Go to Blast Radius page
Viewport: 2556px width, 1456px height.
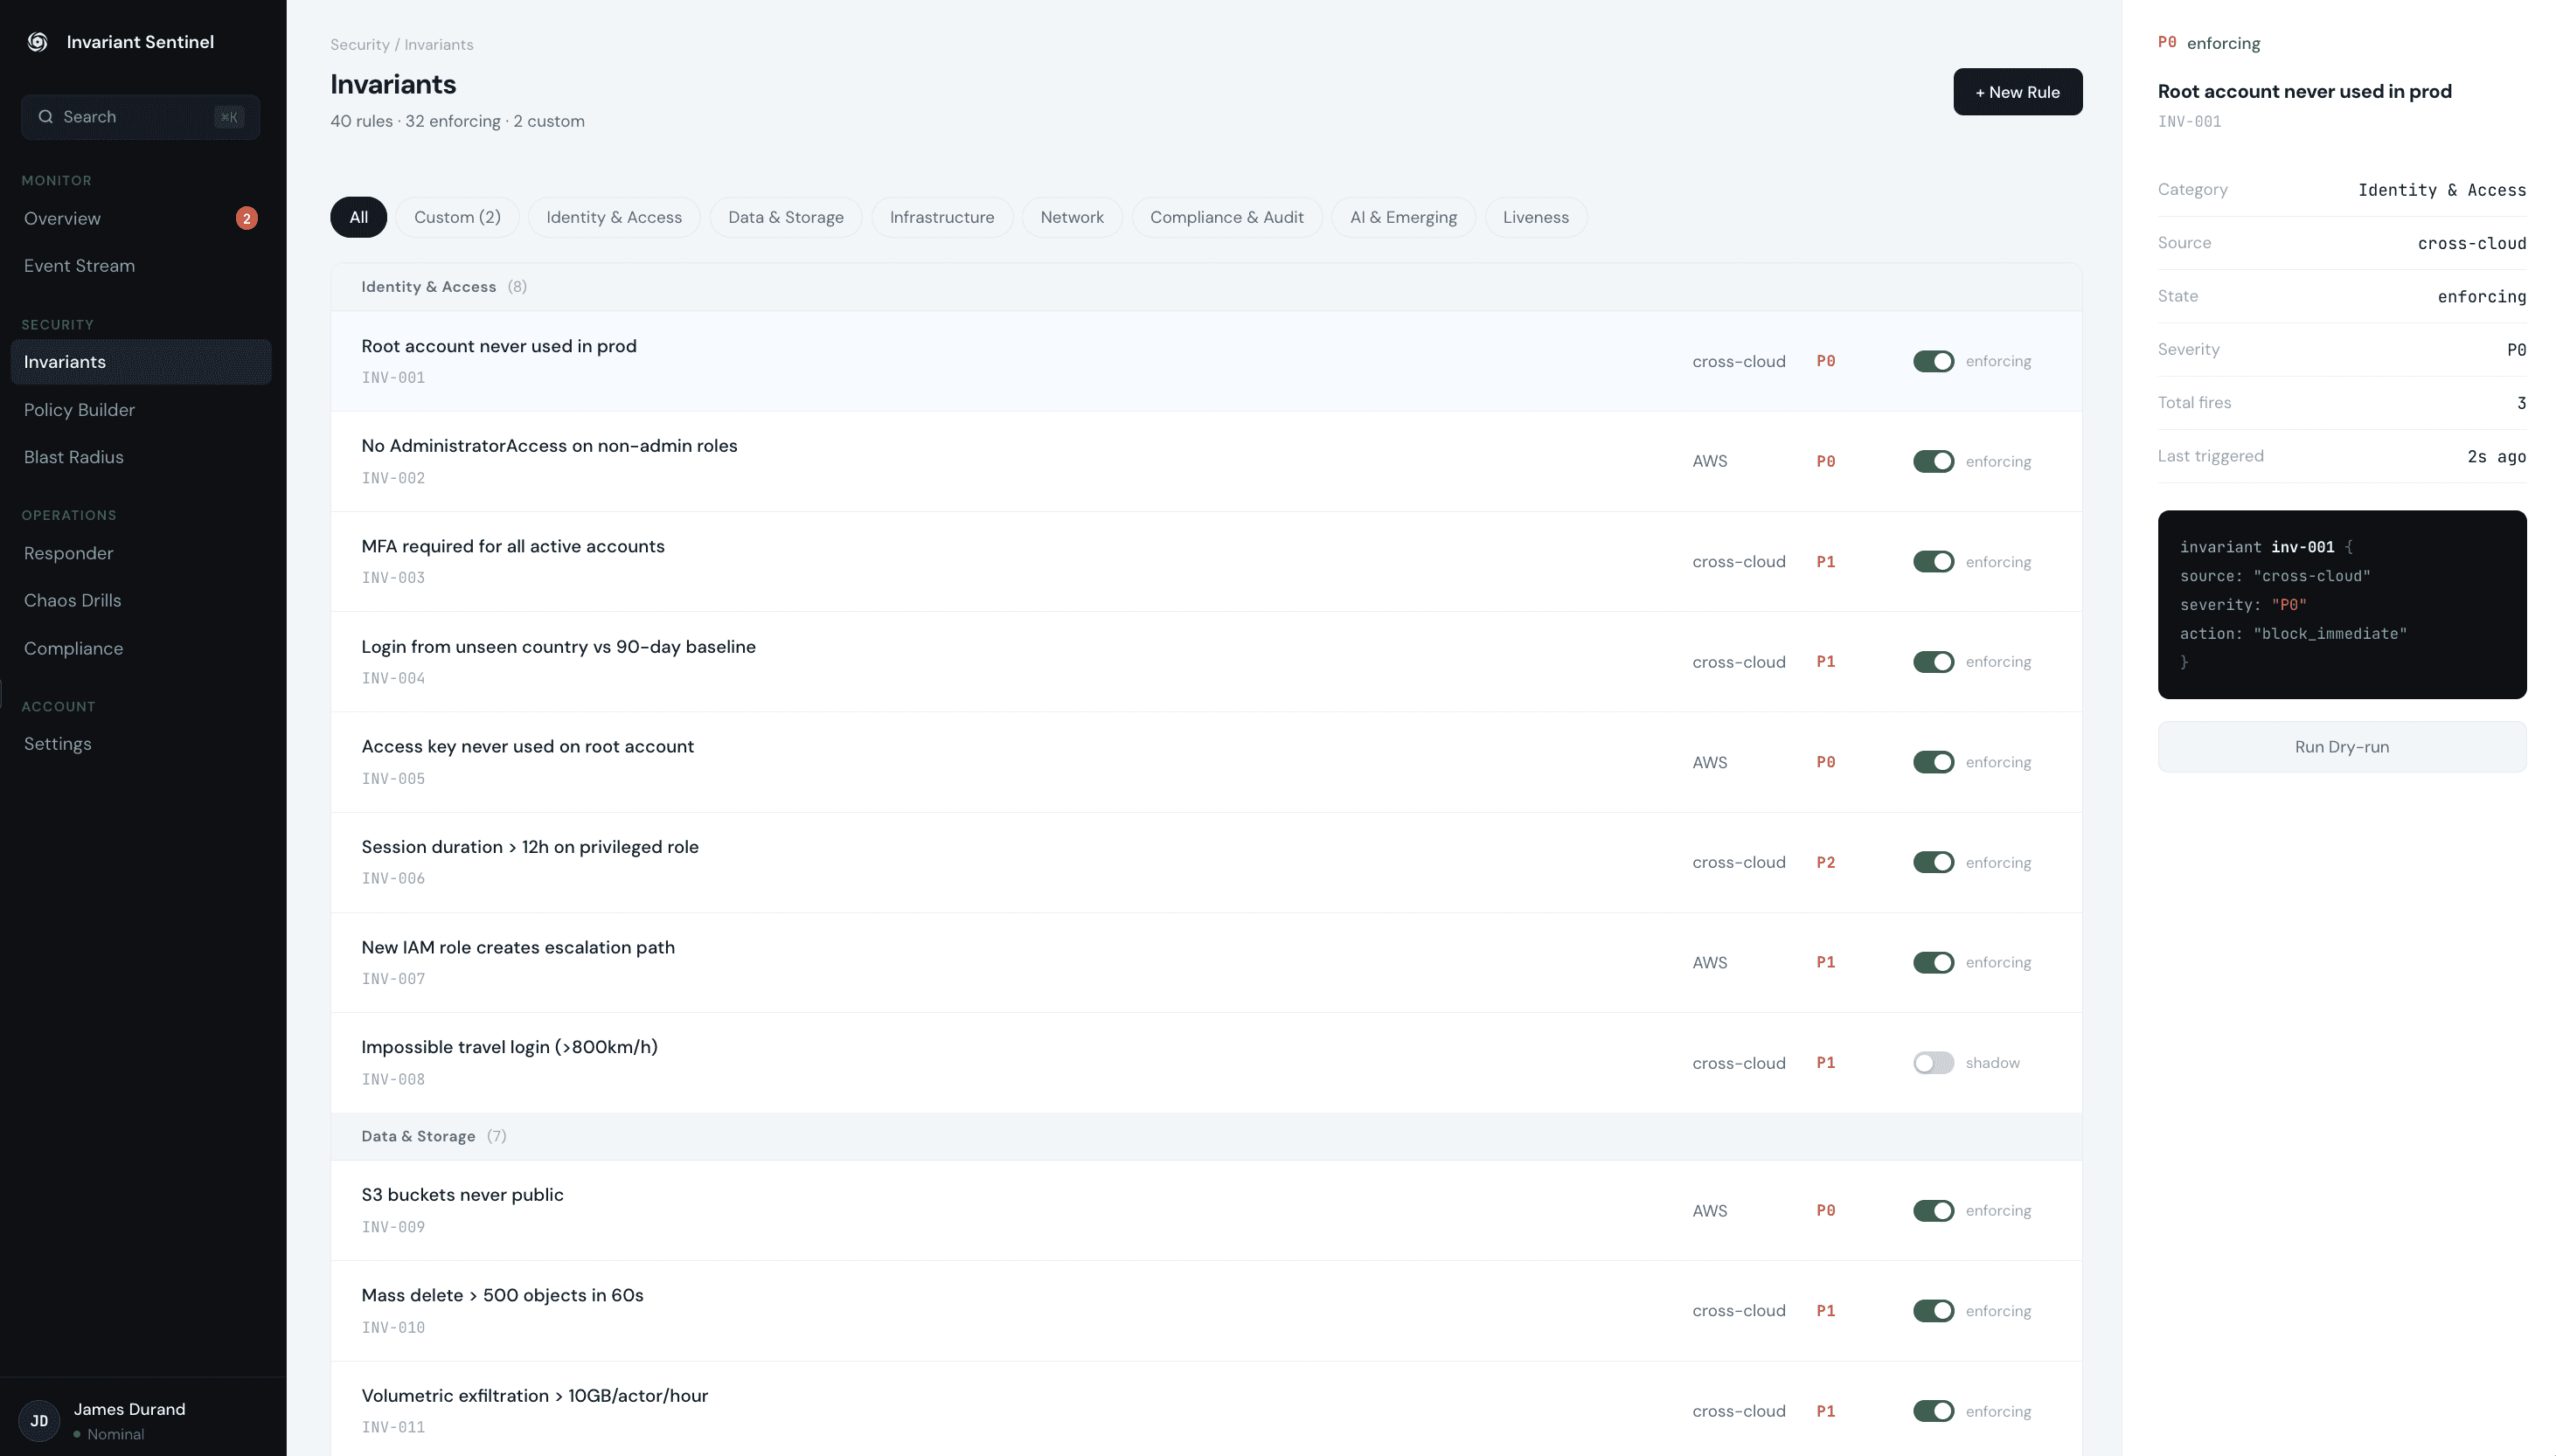coord(73,457)
